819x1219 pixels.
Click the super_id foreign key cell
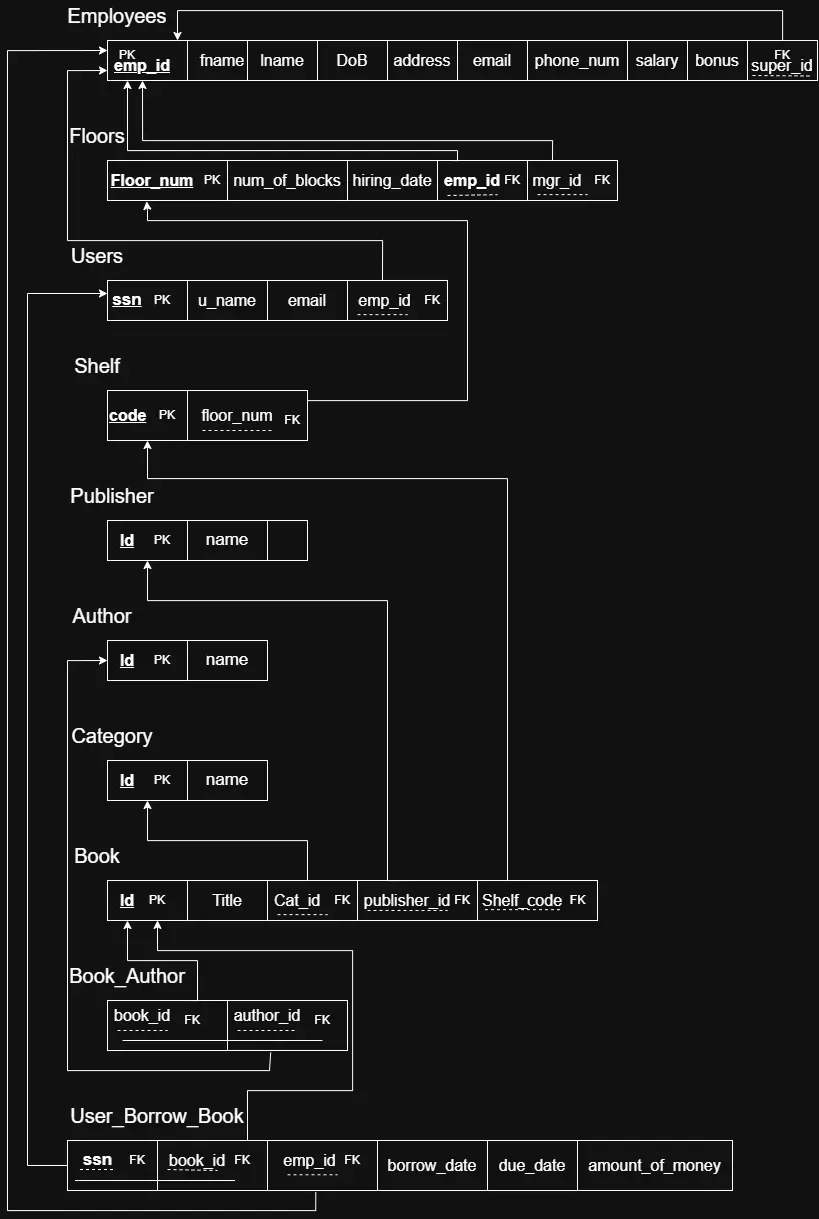tap(781, 62)
